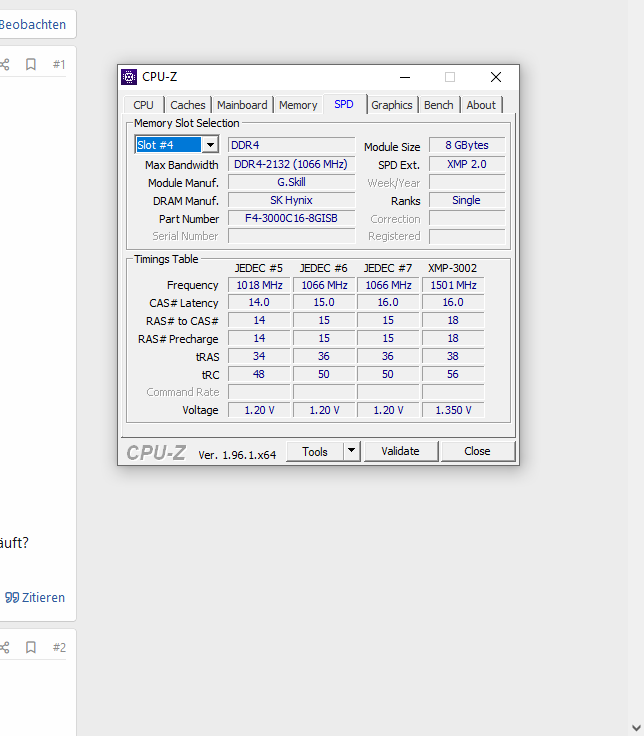Click share icon beside post #1
The image size is (644, 736).
point(5,64)
